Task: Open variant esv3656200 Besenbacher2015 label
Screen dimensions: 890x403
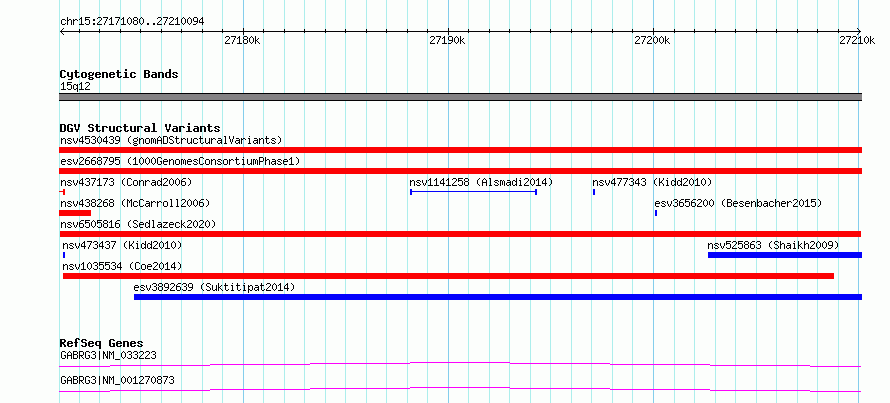Action: pyautogui.click(x=738, y=203)
